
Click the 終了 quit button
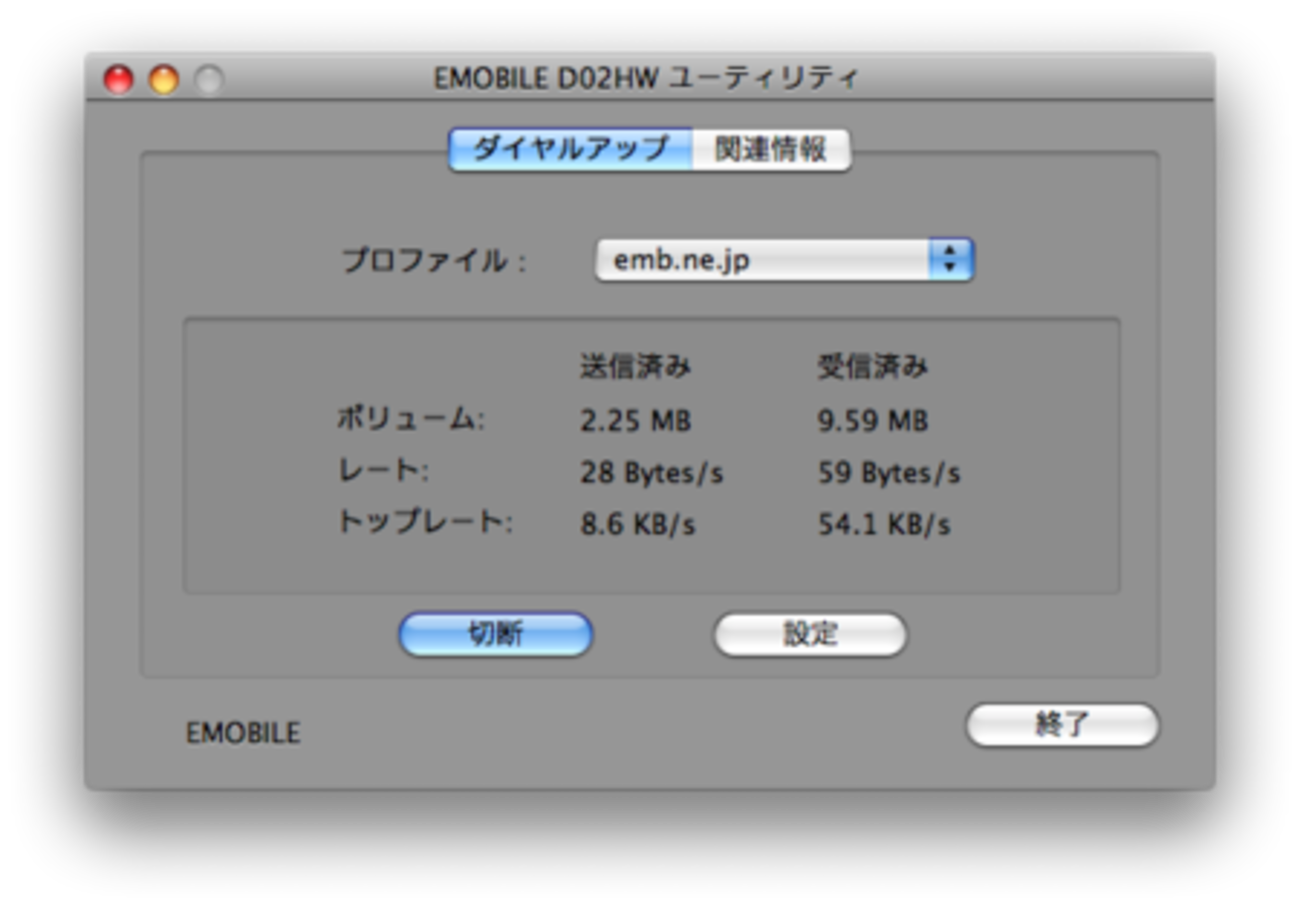coord(1062,725)
